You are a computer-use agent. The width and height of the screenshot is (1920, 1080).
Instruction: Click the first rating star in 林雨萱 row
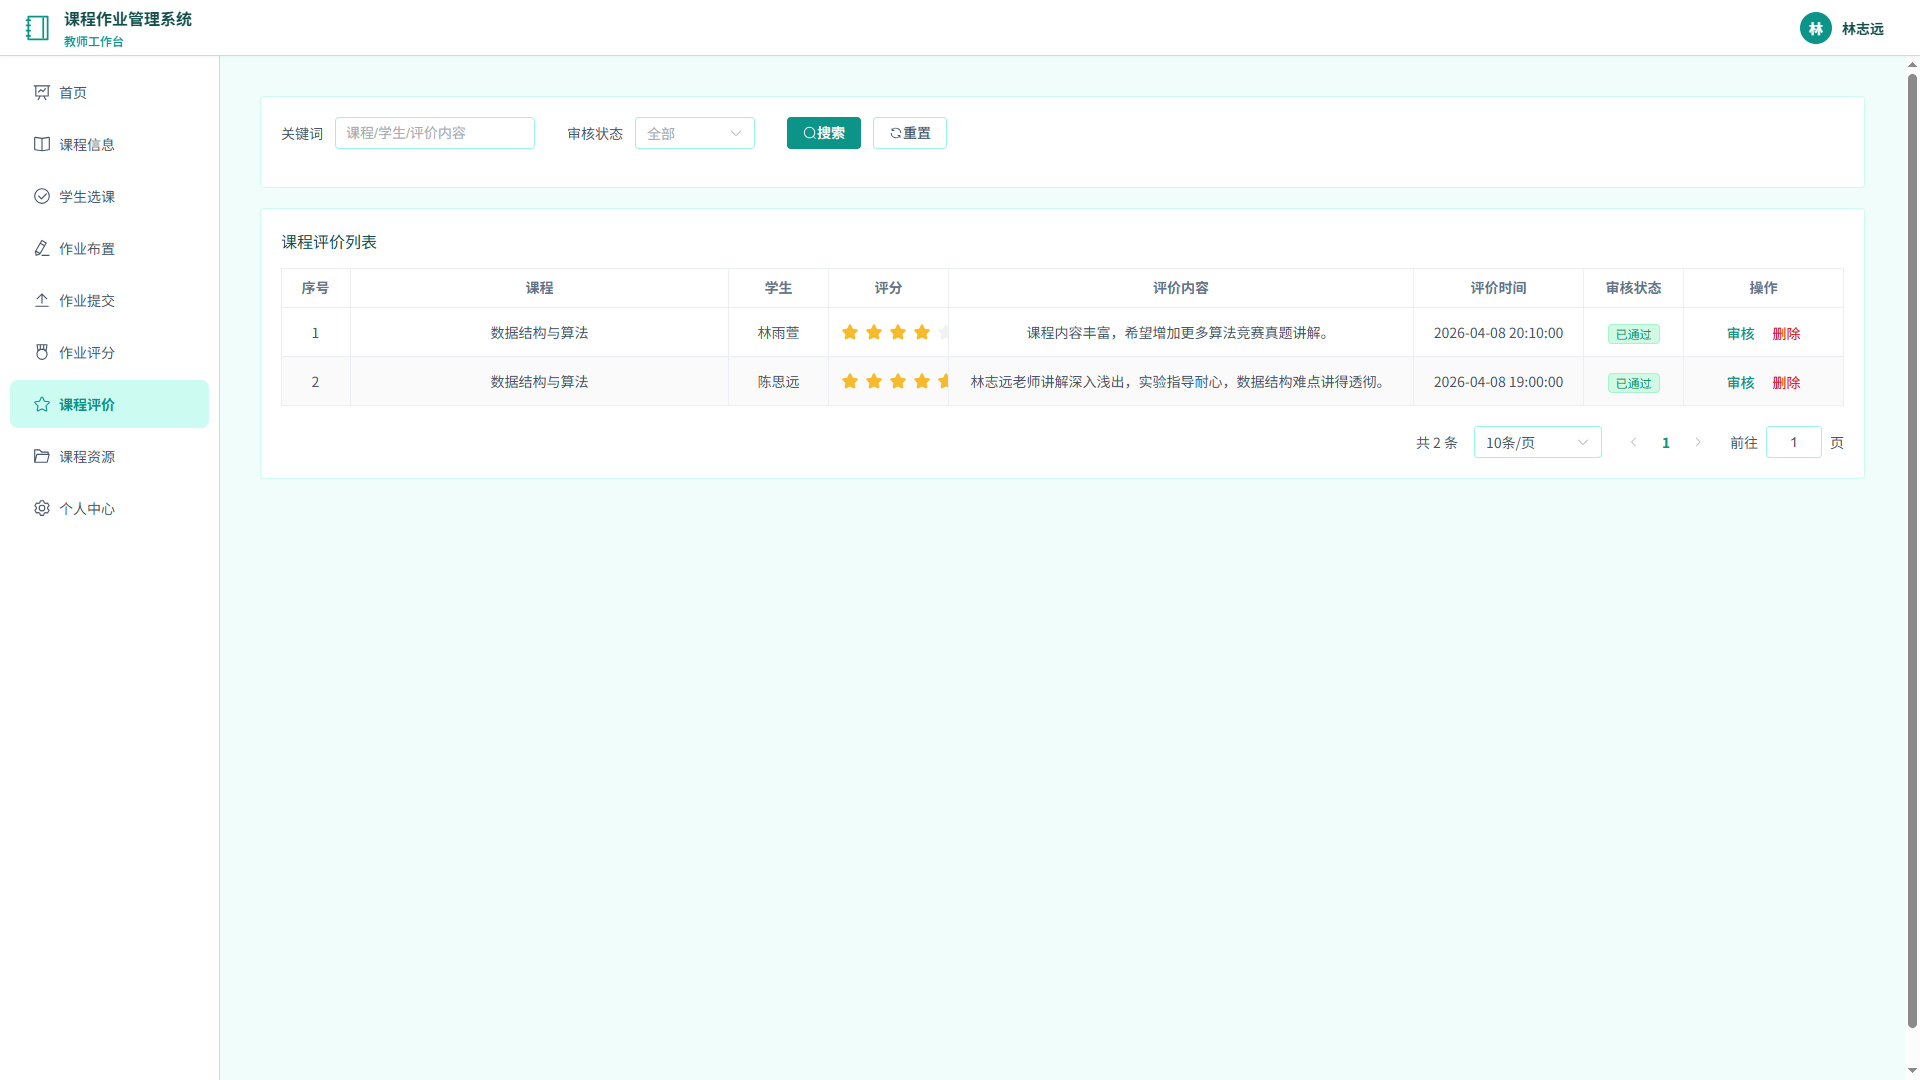pyautogui.click(x=850, y=332)
